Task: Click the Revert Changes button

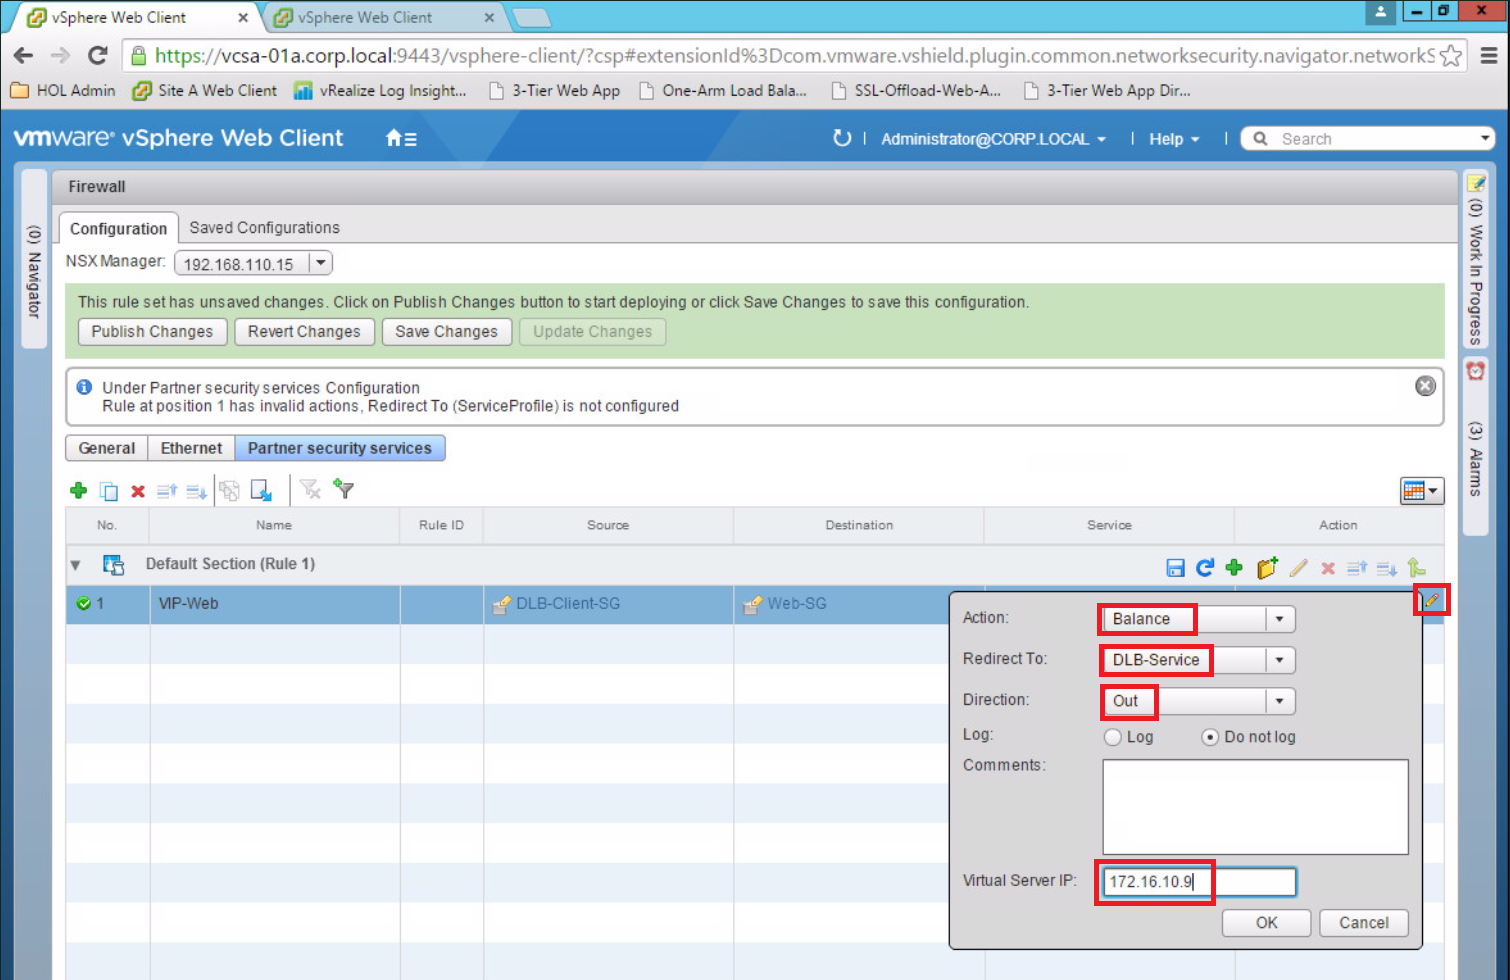Action: tap(304, 331)
